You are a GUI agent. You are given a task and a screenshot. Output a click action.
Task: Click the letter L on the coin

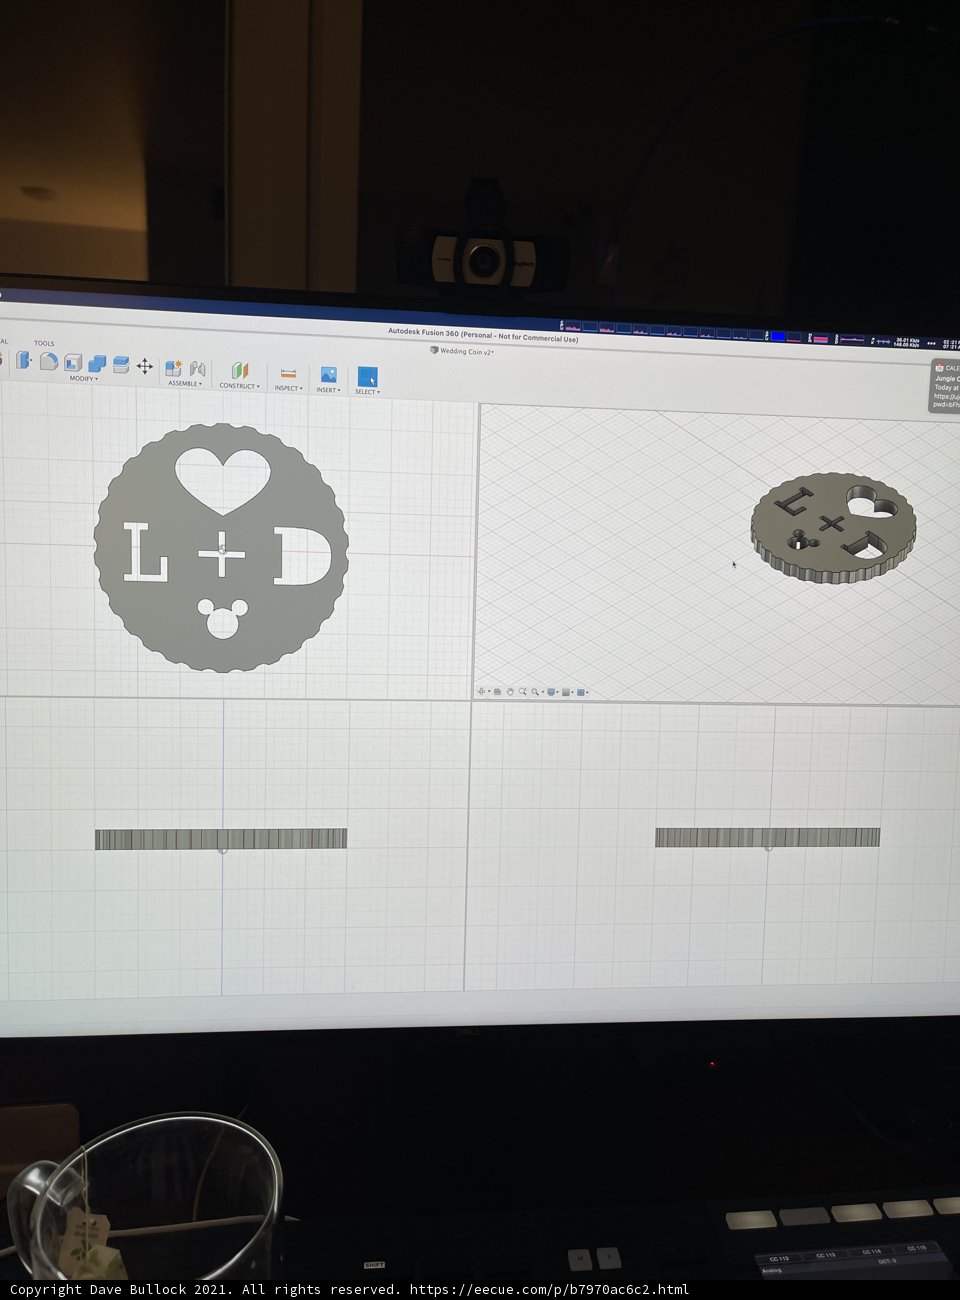click(145, 551)
